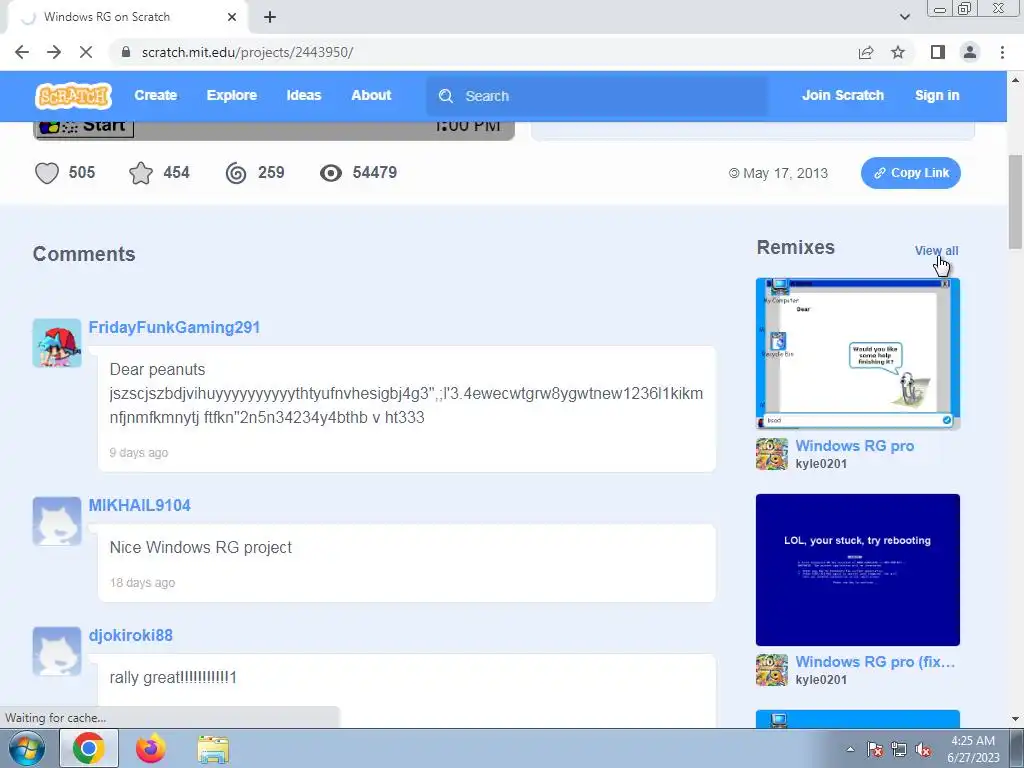Screen dimensions: 1024x768
Task: Click the taskbar clock 4:25 AM
Action: (973, 741)
